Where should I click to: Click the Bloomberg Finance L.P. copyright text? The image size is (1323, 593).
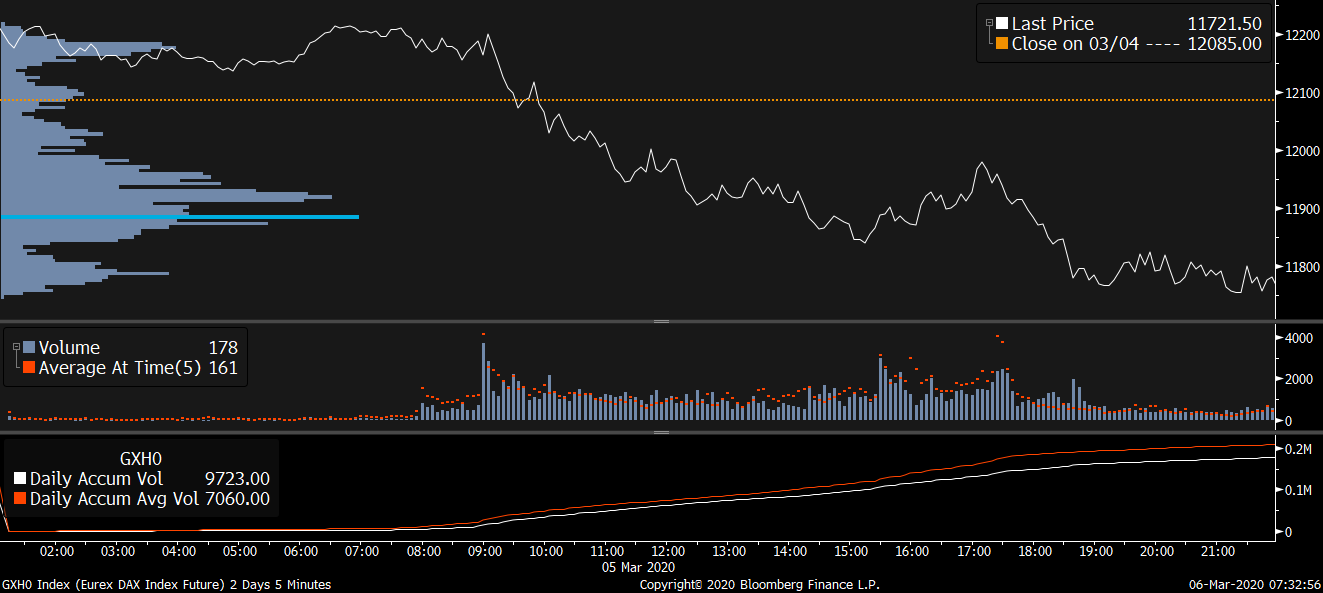[x=759, y=584]
